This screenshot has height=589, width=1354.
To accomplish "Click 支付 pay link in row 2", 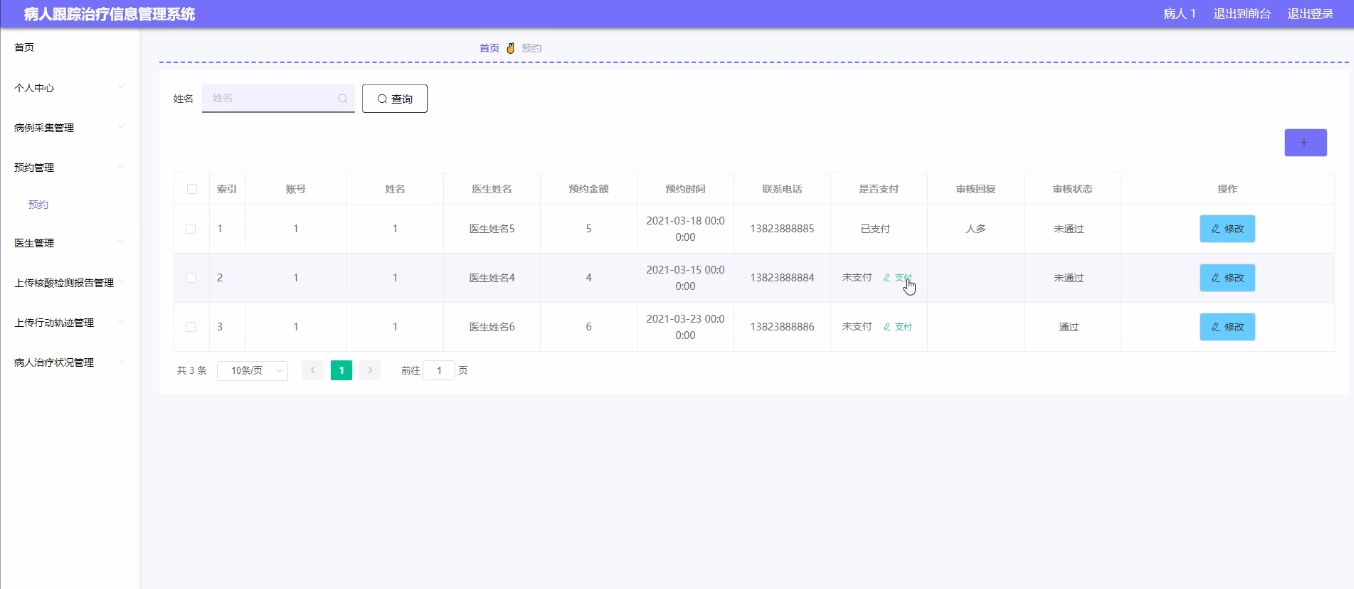I will (x=898, y=278).
